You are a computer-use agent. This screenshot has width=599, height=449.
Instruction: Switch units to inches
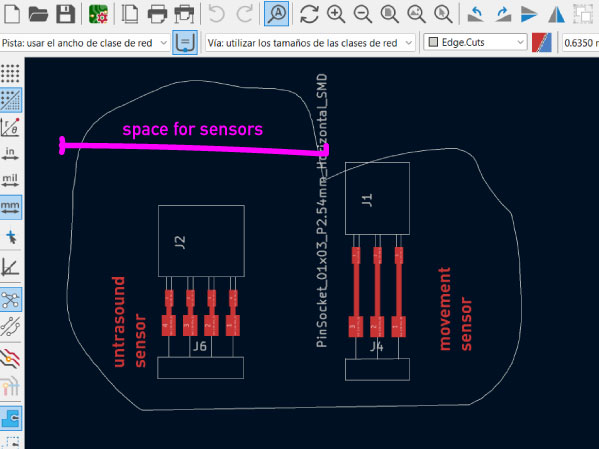coord(11,153)
